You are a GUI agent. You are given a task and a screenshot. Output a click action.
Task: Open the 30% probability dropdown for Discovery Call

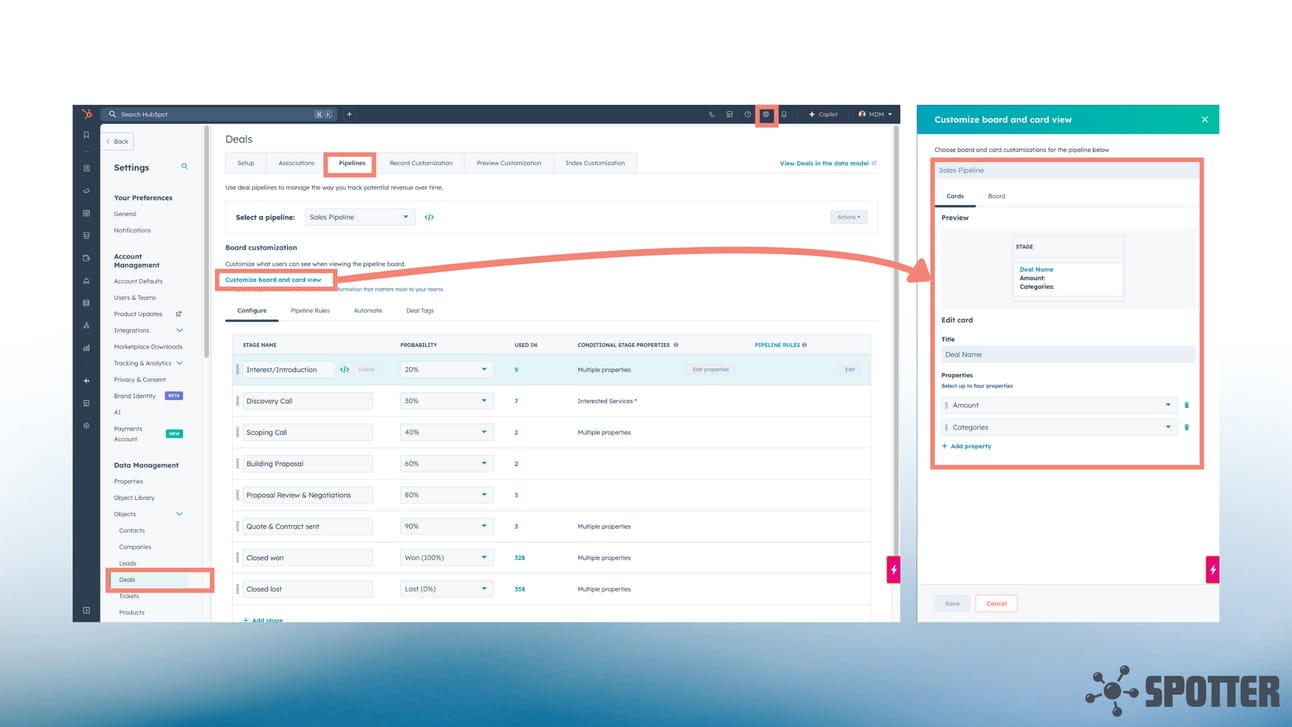coord(446,401)
